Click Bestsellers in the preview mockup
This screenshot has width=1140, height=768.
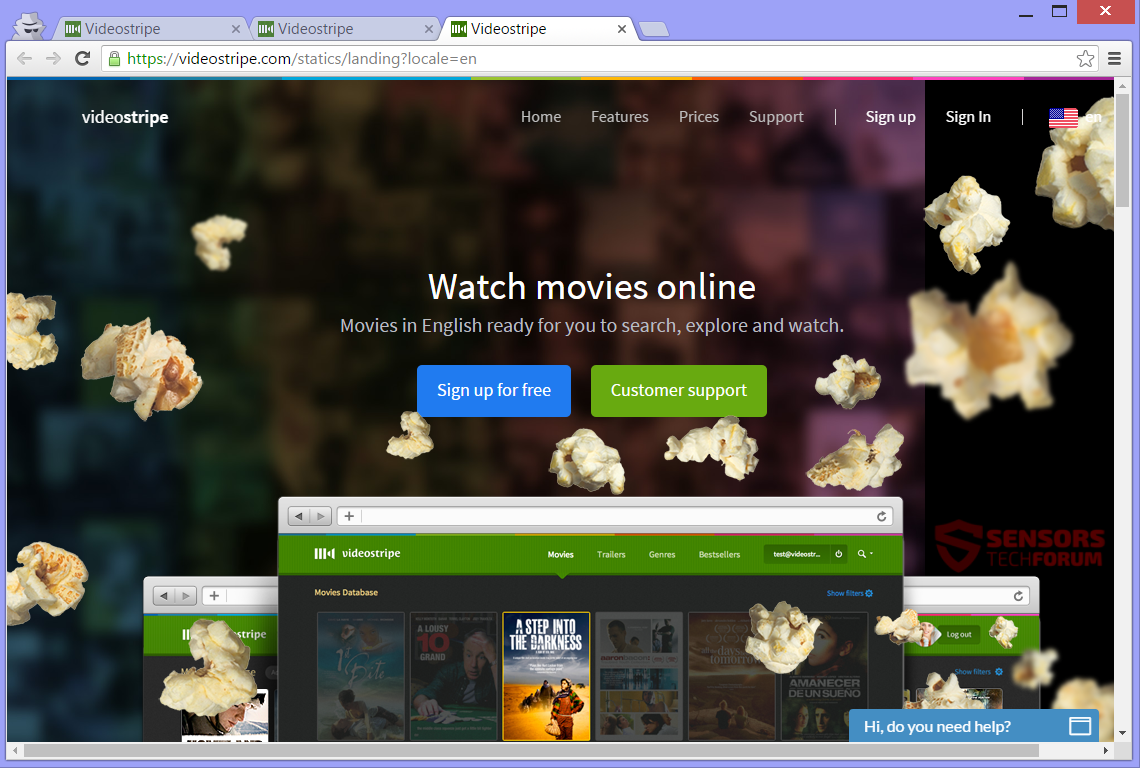pyautogui.click(x=720, y=554)
